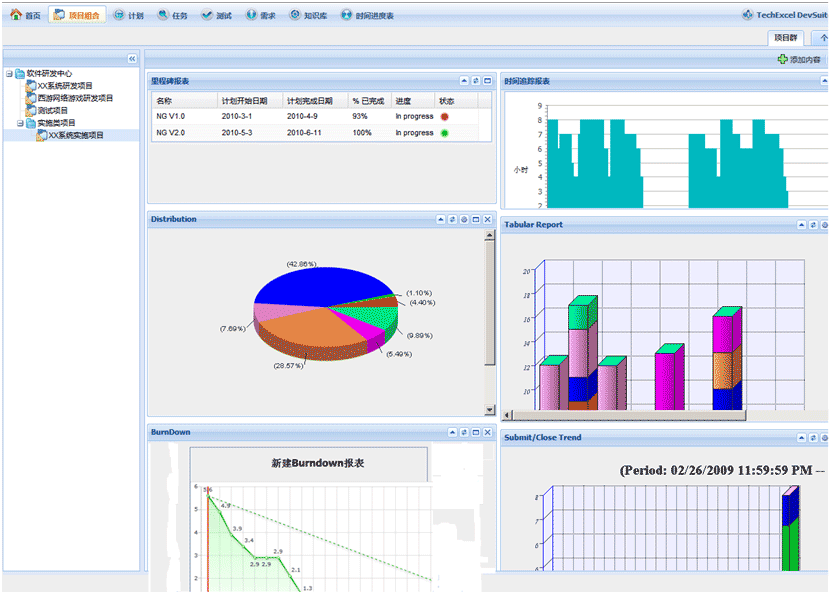Click the NG V1.0 milestone name
Viewport: 837px width, 594px height.
(x=170, y=116)
